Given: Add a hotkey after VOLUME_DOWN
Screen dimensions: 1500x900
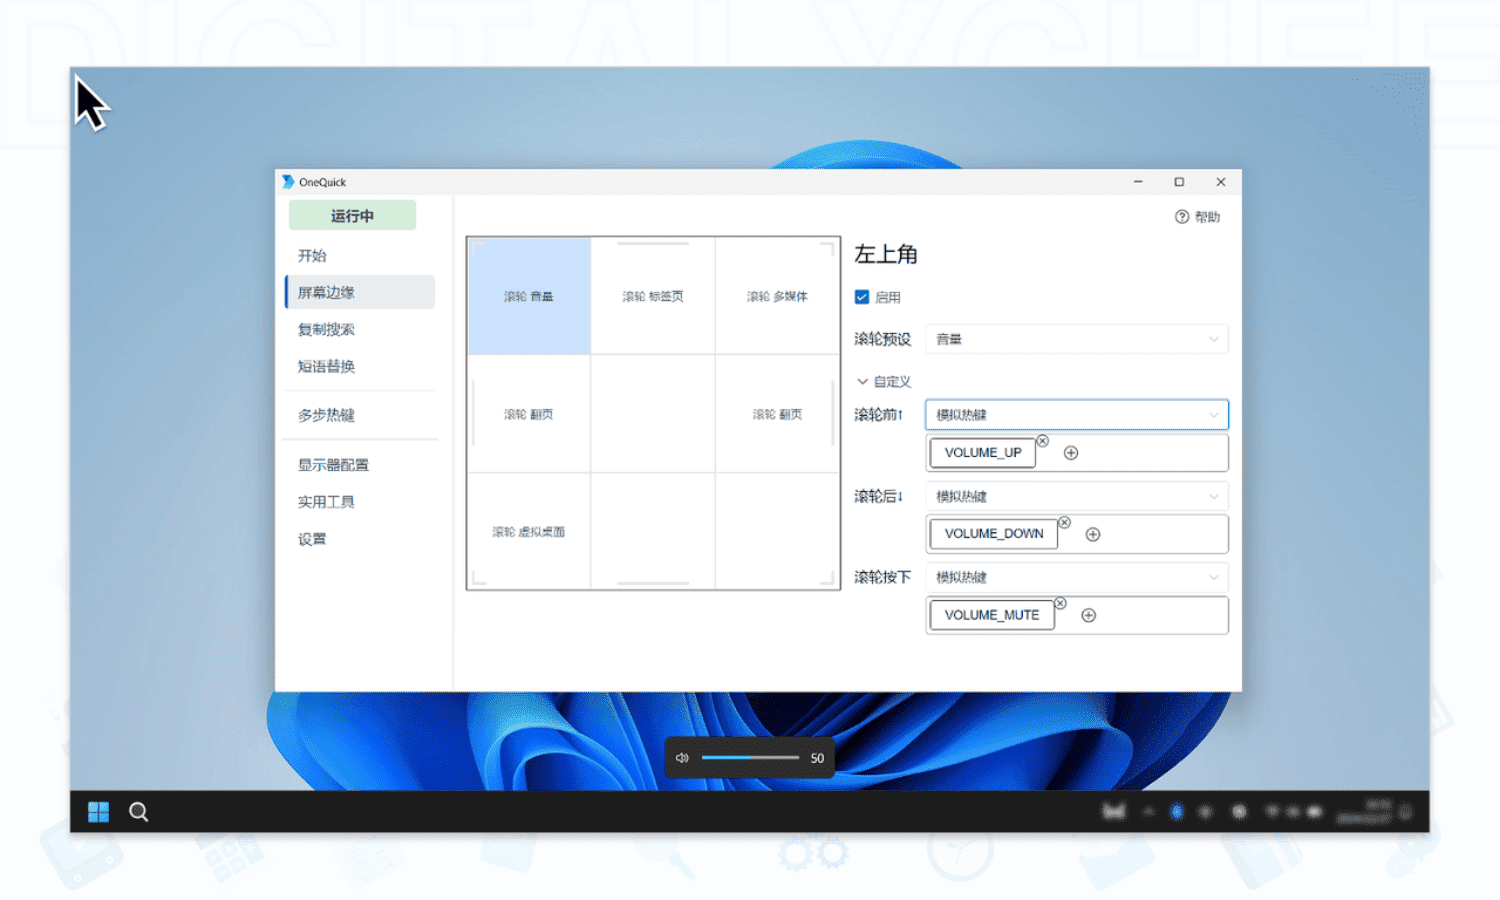Looking at the screenshot, I should pyautogui.click(x=1093, y=534).
